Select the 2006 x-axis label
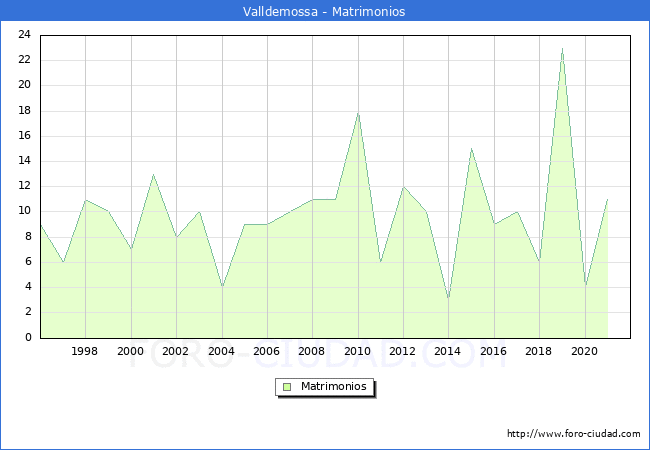 [x=267, y=351]
